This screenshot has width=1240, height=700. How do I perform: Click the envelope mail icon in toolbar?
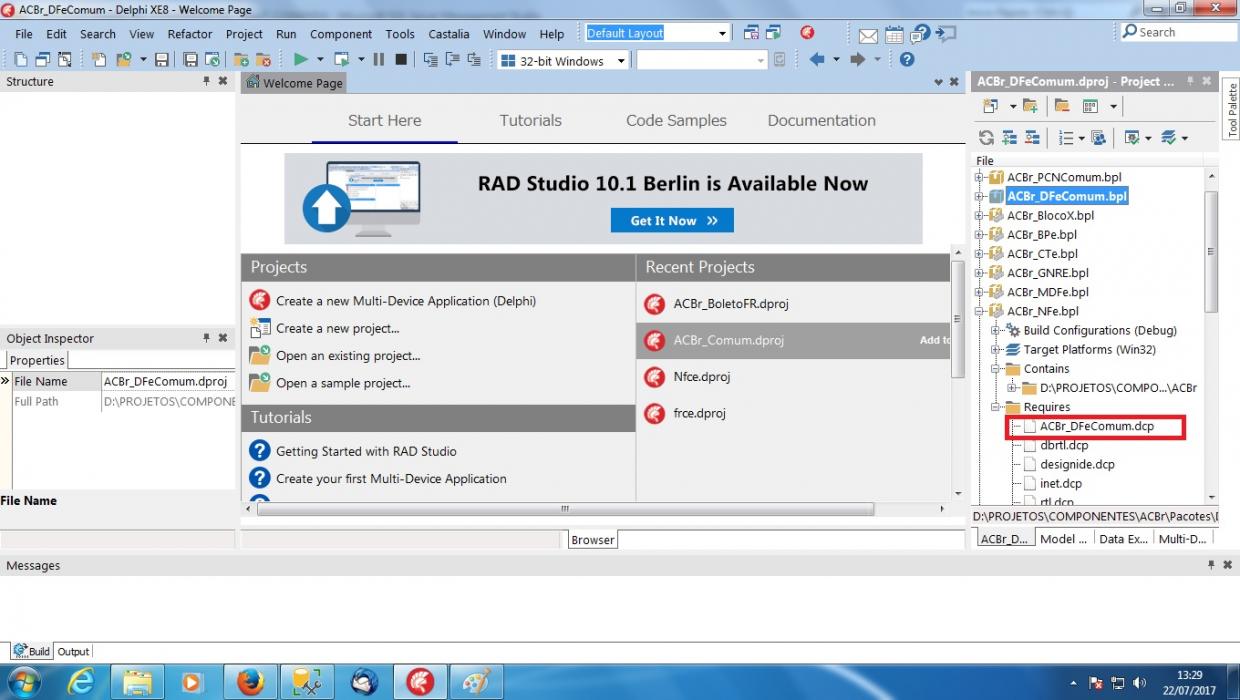point(868,36)
